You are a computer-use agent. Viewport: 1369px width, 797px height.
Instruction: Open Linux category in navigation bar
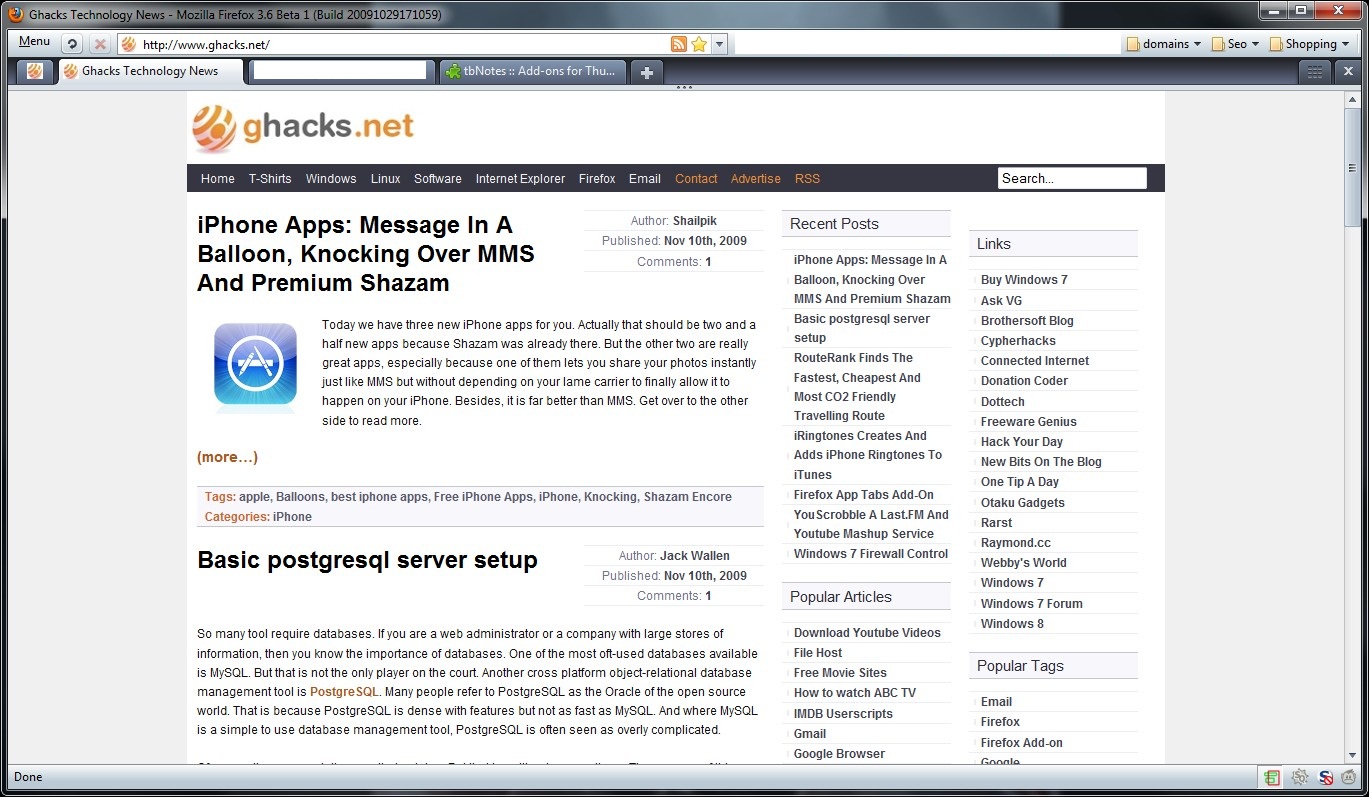[x=385, y=179]
